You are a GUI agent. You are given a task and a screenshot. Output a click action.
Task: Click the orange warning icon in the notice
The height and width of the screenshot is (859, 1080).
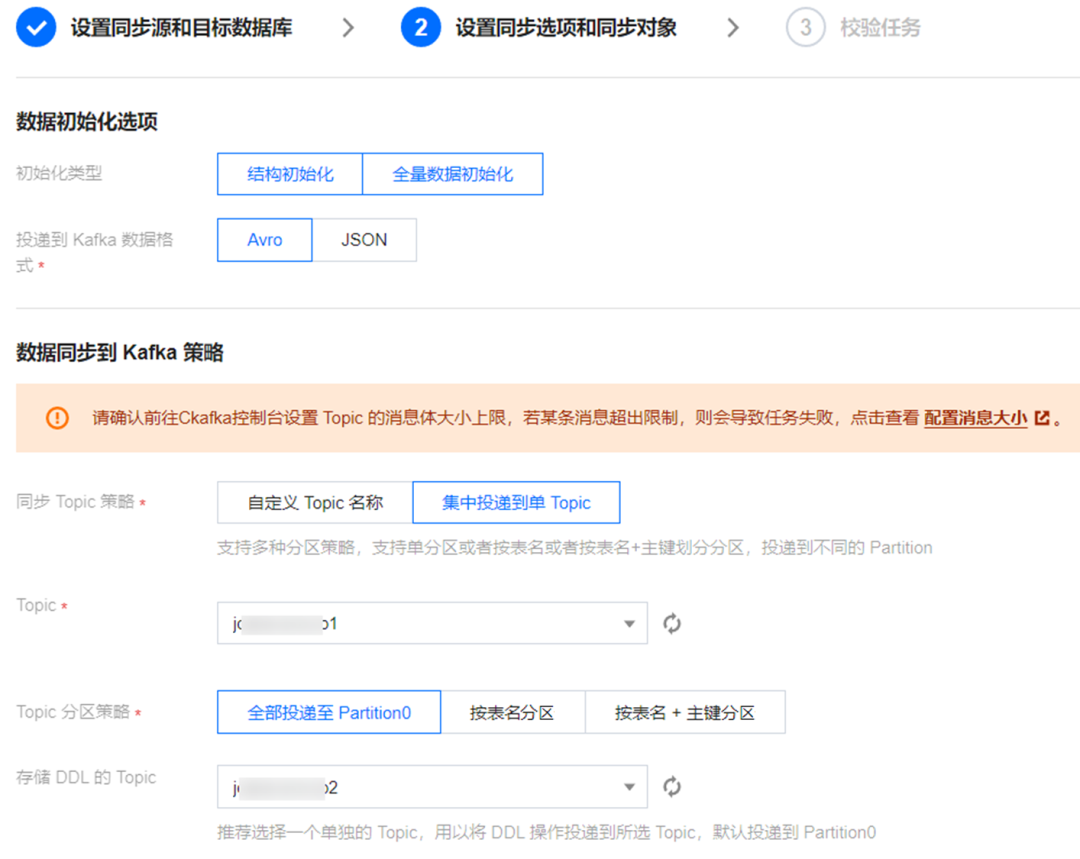[57, 417]
